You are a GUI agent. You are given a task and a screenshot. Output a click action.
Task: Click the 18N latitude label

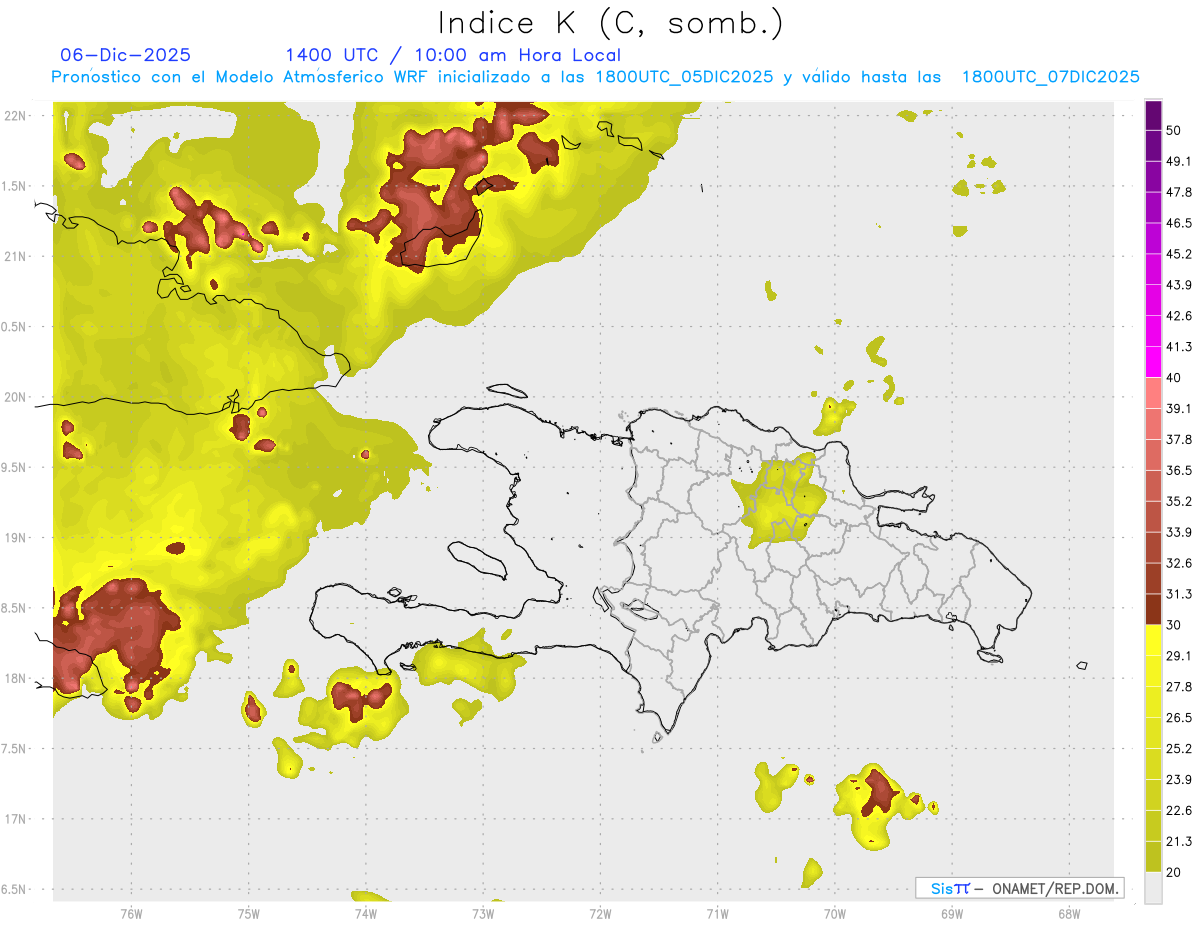coord(14,678)
